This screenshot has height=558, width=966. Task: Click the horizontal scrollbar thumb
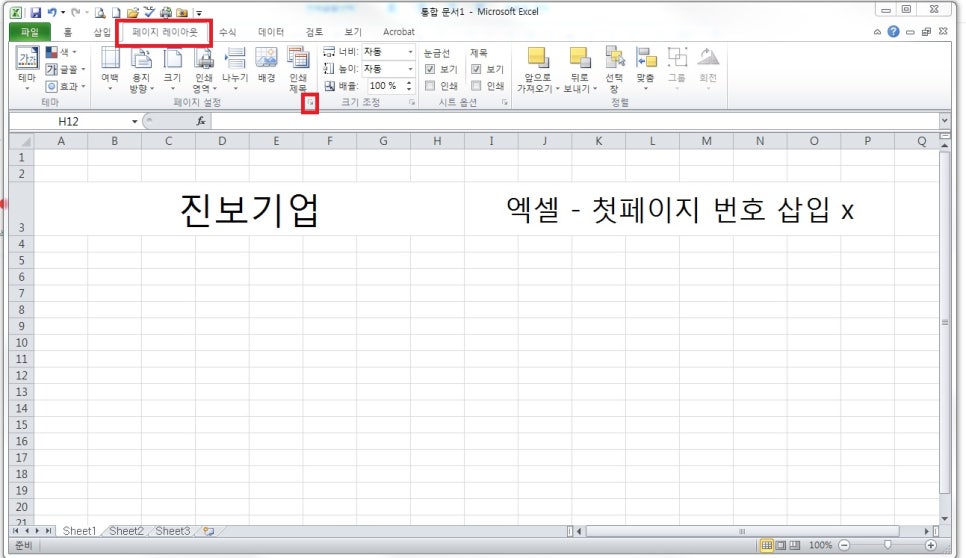click(742, 531)
